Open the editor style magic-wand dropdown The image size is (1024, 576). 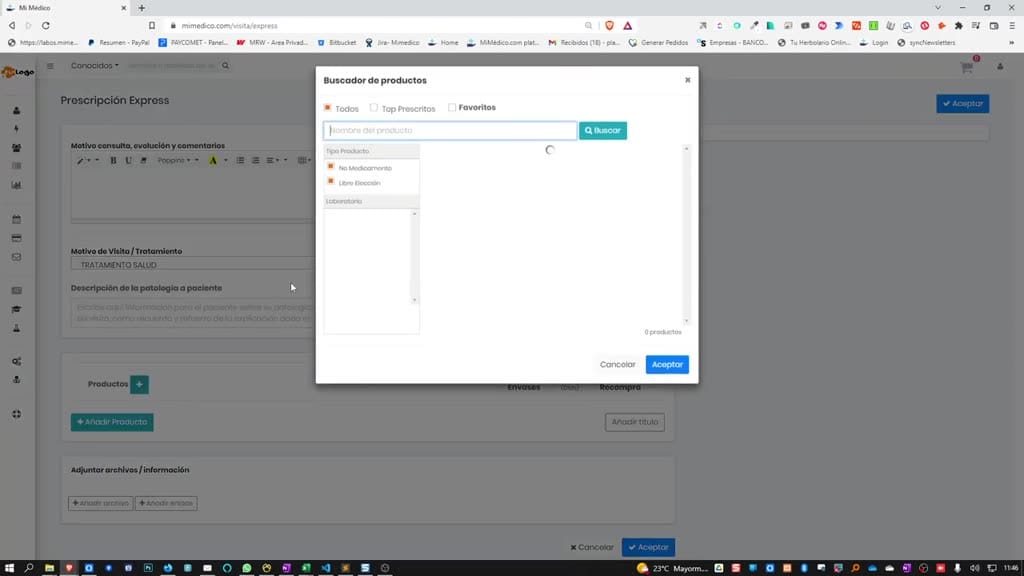(84, 160)
